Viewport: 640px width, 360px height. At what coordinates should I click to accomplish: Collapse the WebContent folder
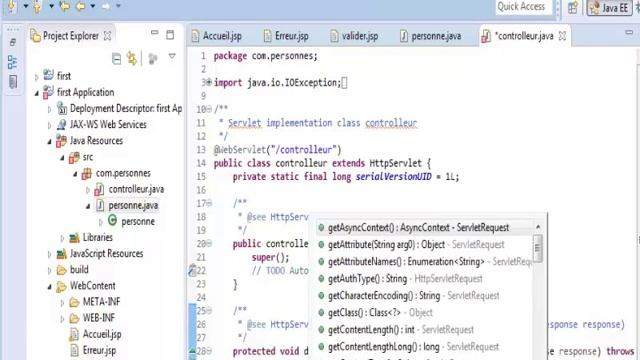[49, 286]
